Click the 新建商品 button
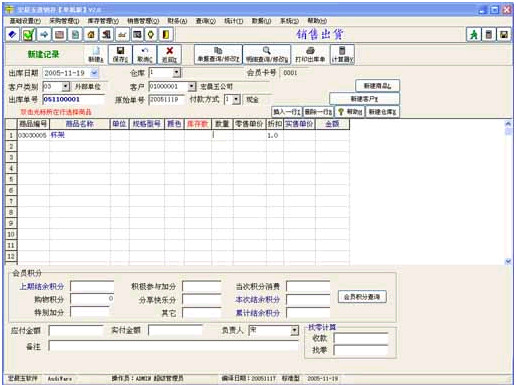Image resolution: width=516 pixels, height=385 pixels. pos(377,86)
